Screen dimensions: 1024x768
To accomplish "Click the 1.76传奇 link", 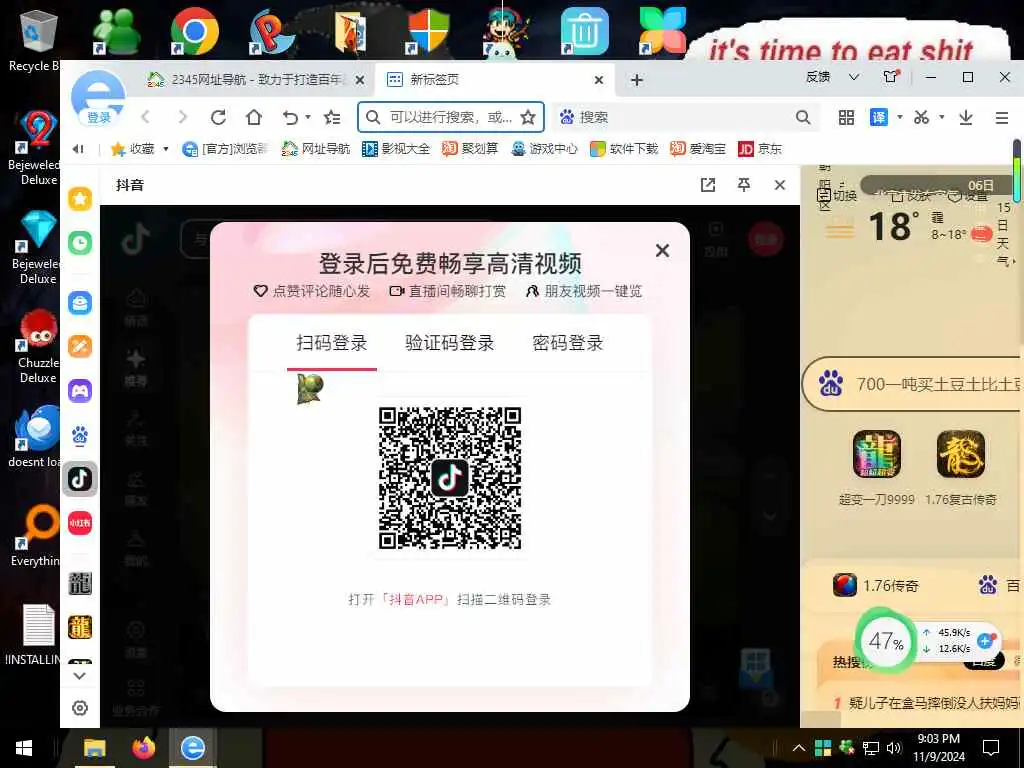I will [876, 585].
